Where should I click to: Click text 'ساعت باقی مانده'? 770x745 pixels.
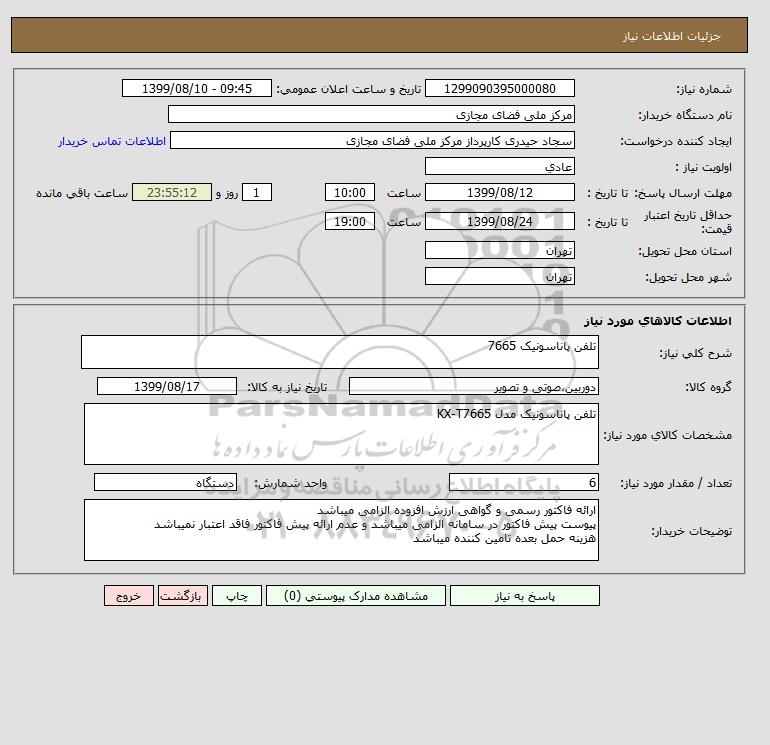tap(82, 193)
